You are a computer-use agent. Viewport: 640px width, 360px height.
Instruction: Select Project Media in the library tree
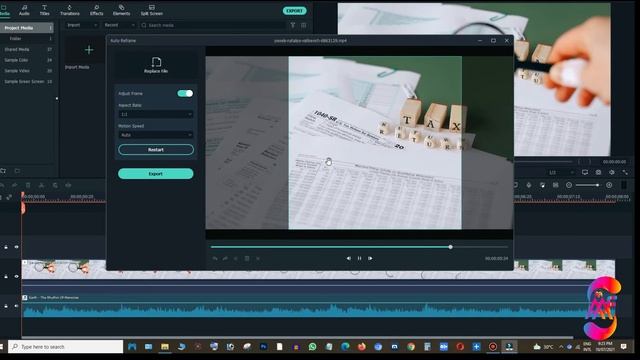[x=27, y=28]
